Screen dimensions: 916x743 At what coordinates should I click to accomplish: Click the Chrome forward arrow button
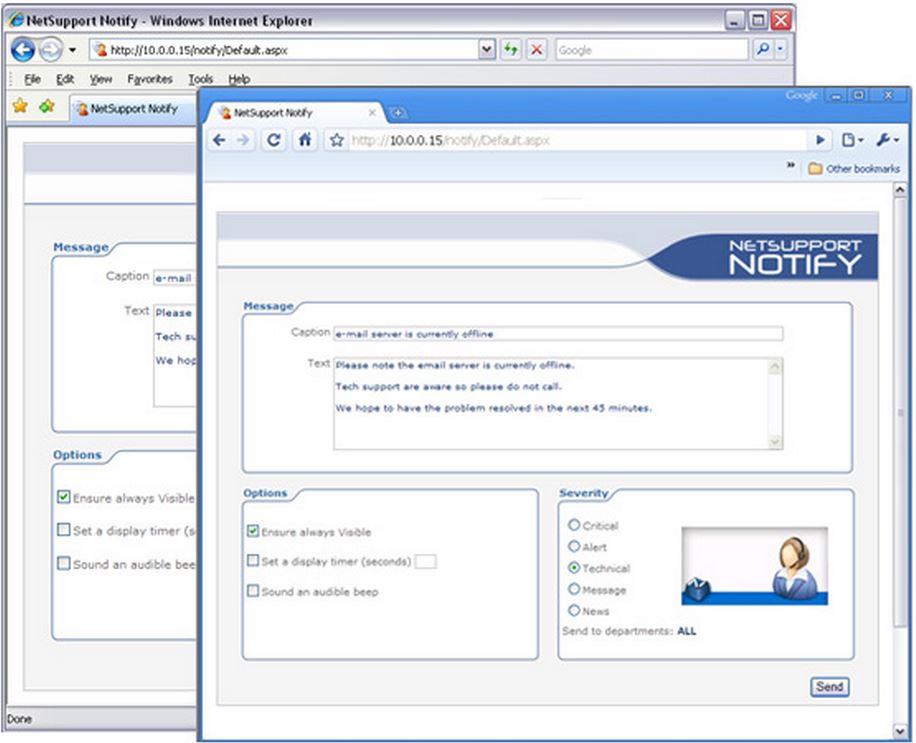[x=243, y=140]
